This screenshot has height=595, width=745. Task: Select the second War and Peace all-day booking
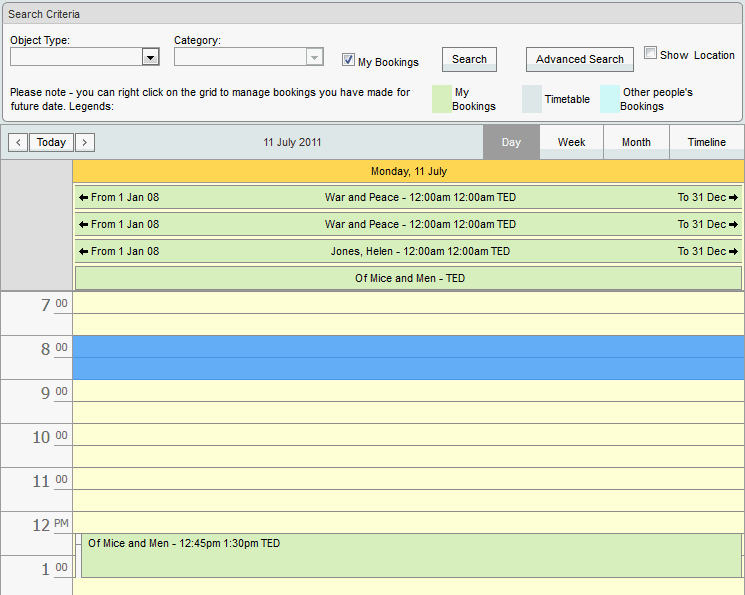point(409,224)
